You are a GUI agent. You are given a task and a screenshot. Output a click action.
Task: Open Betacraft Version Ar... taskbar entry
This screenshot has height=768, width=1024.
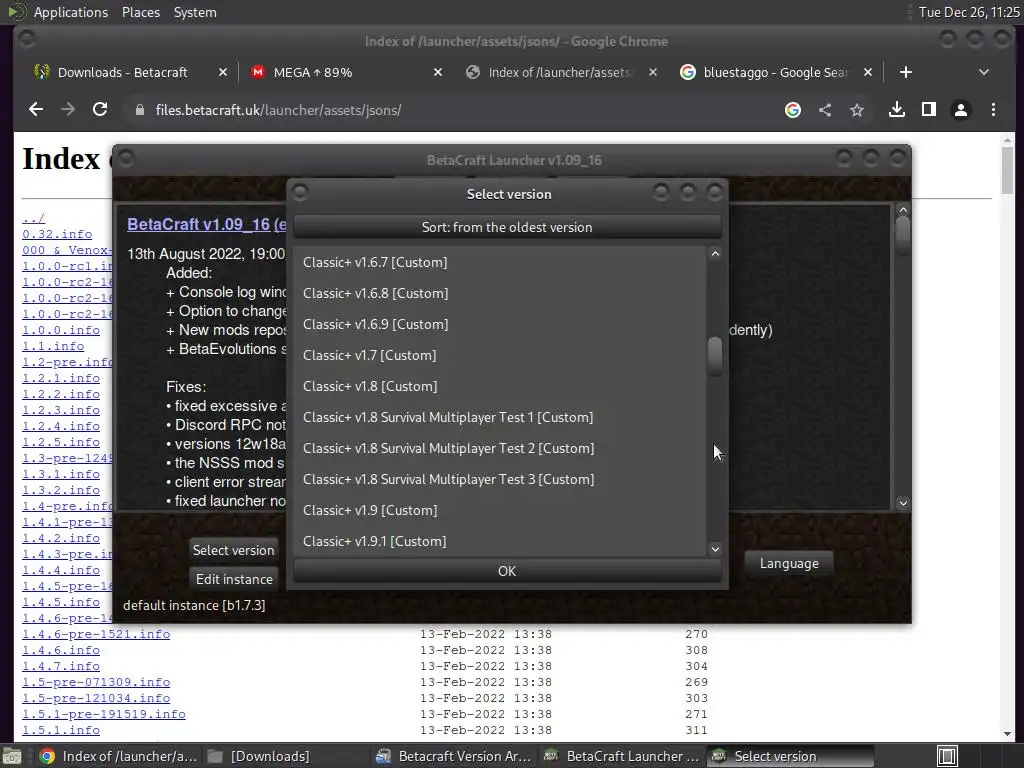point(455,756)
